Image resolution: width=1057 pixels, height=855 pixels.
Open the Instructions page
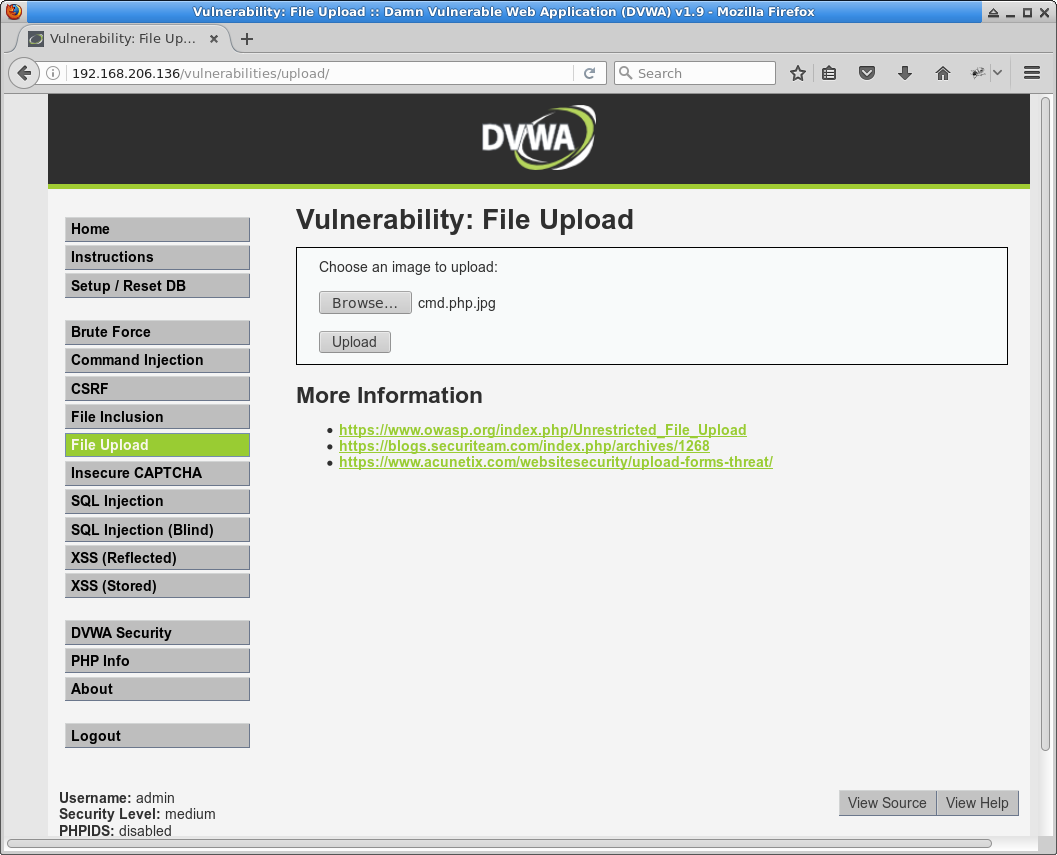(x=157, y=258)
